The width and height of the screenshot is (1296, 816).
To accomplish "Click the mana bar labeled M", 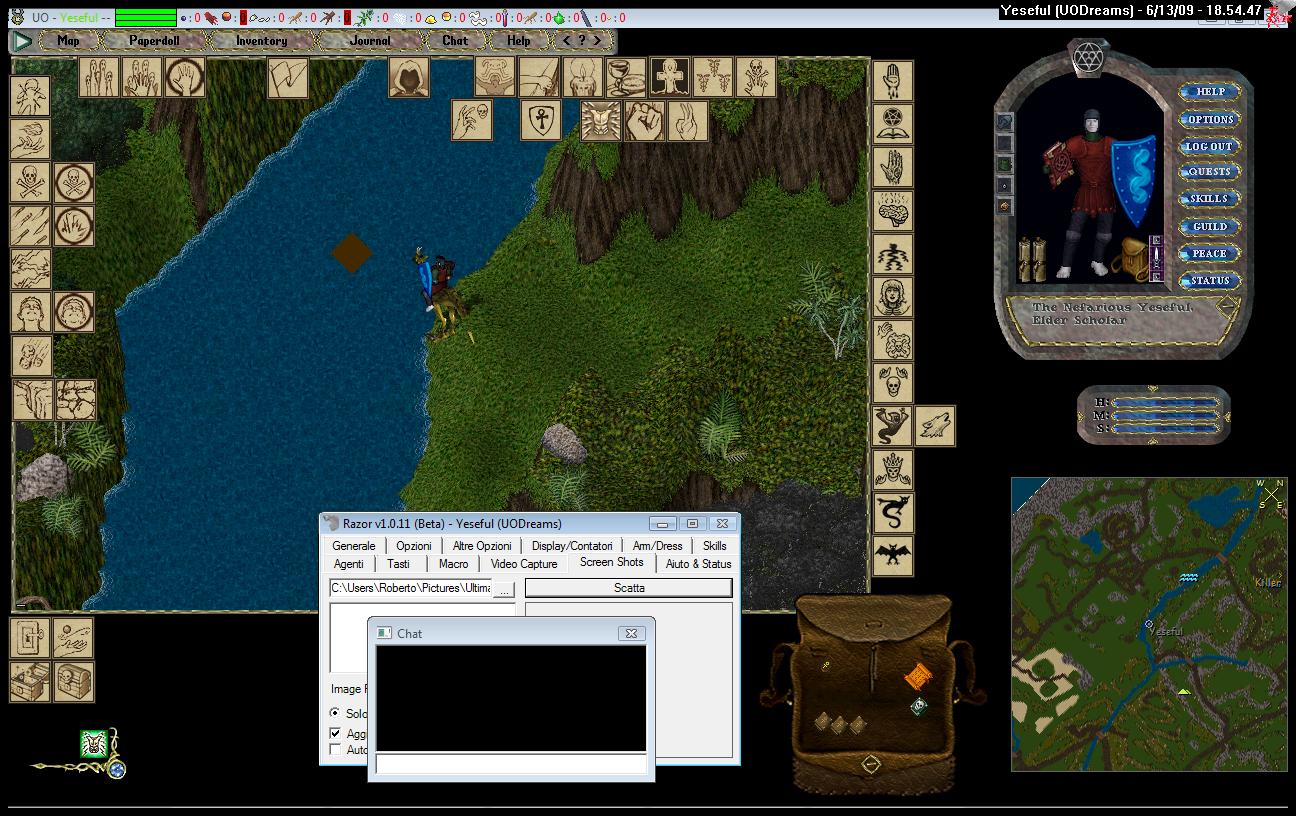I will [1165, 415].
